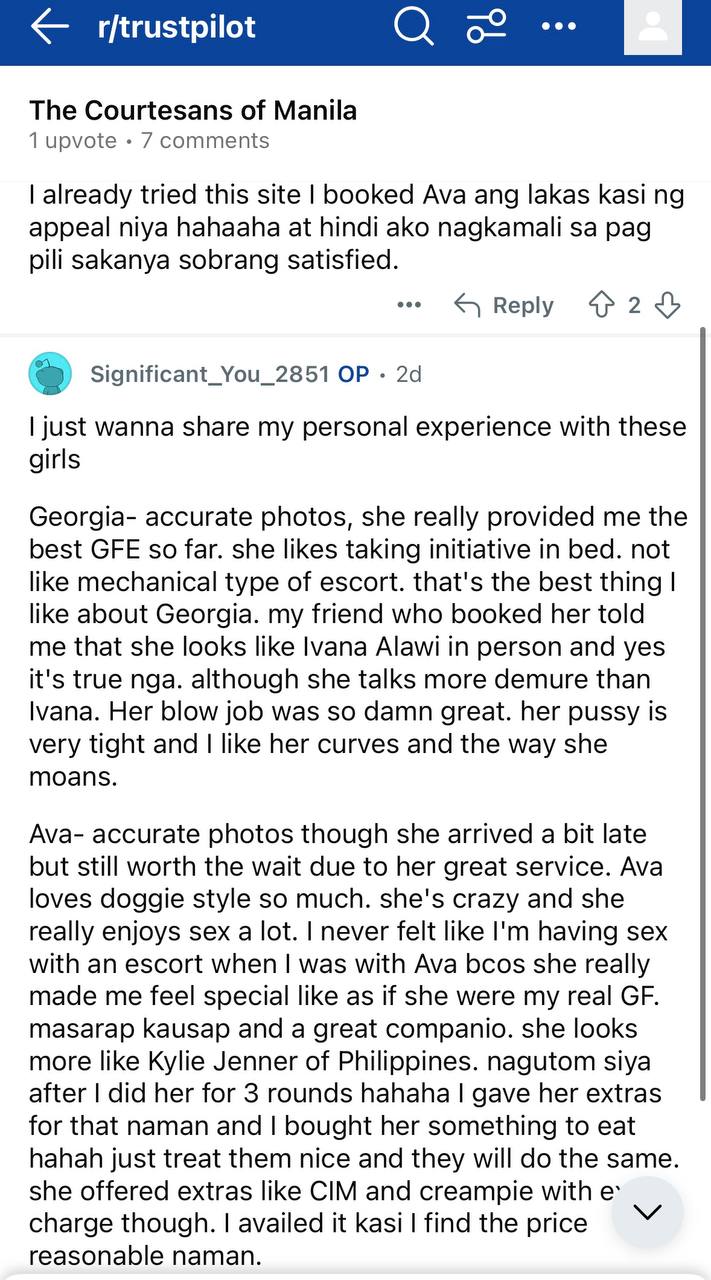Tap the 7 comments count
Image resolution: width=711 pixels, height=1280 pixels.
[x=205, y=141]
